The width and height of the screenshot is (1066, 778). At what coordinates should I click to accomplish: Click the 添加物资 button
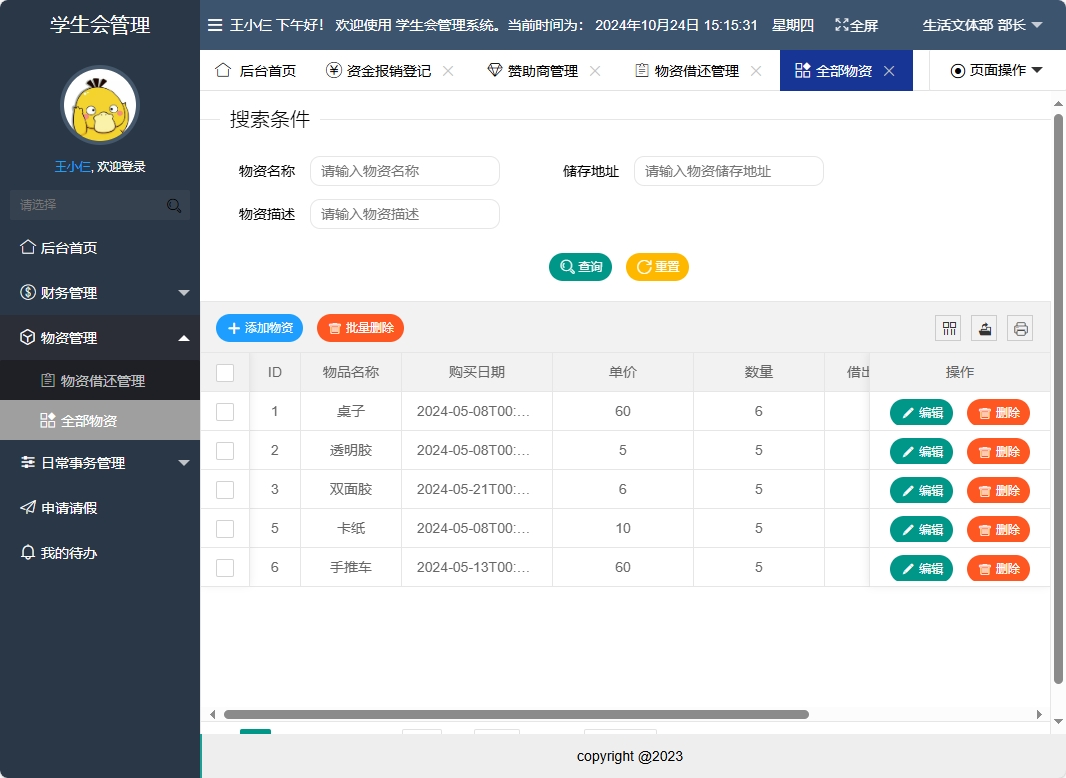(x=259, y=327)
